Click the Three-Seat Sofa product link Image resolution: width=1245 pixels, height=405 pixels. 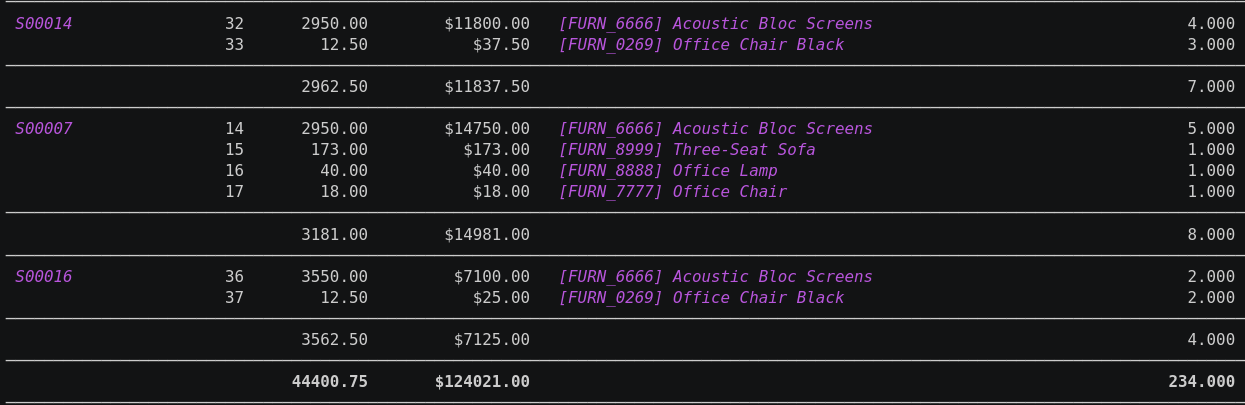tap(686, 150)
